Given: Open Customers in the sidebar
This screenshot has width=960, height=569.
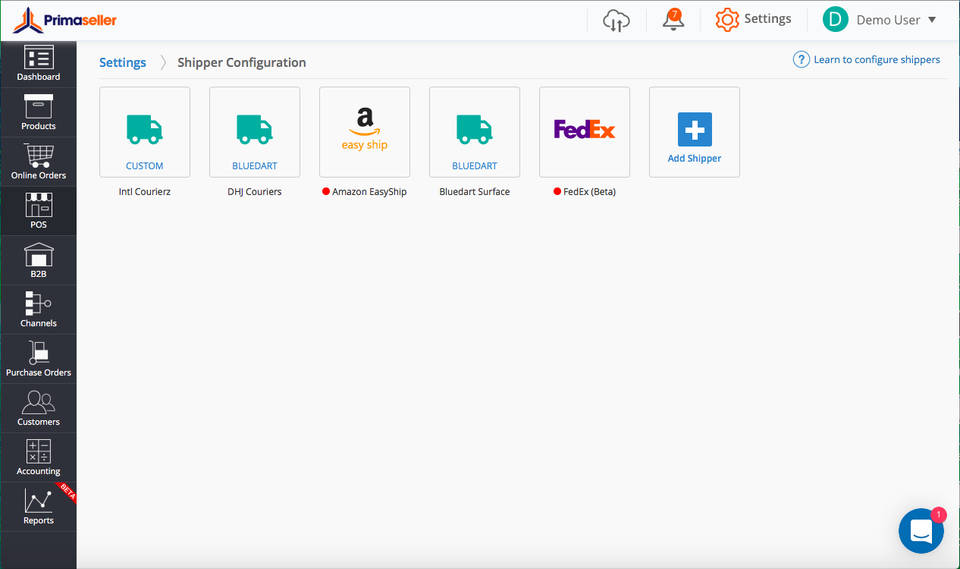Looking at the screenshot, I should tap(38, 408).
